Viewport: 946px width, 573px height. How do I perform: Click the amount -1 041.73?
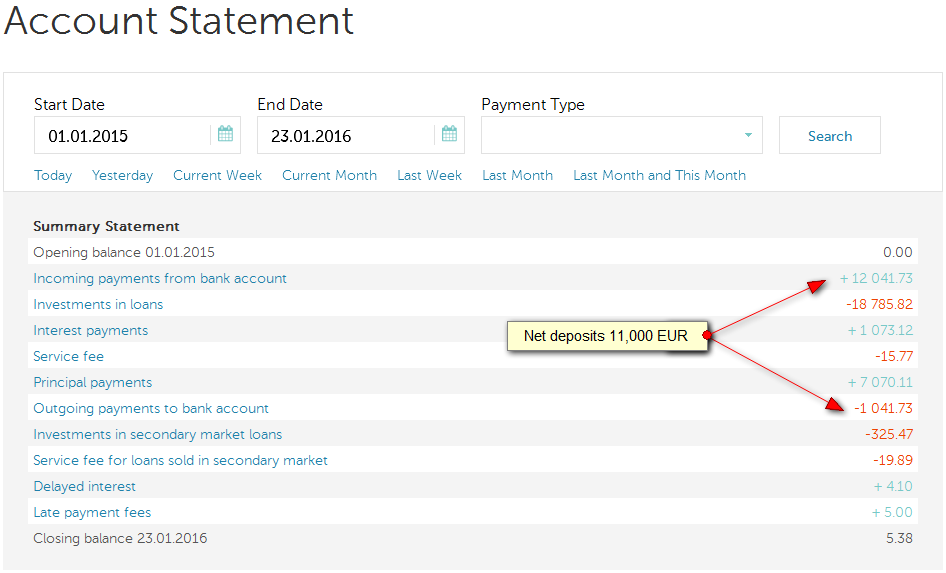click(883, 408)
